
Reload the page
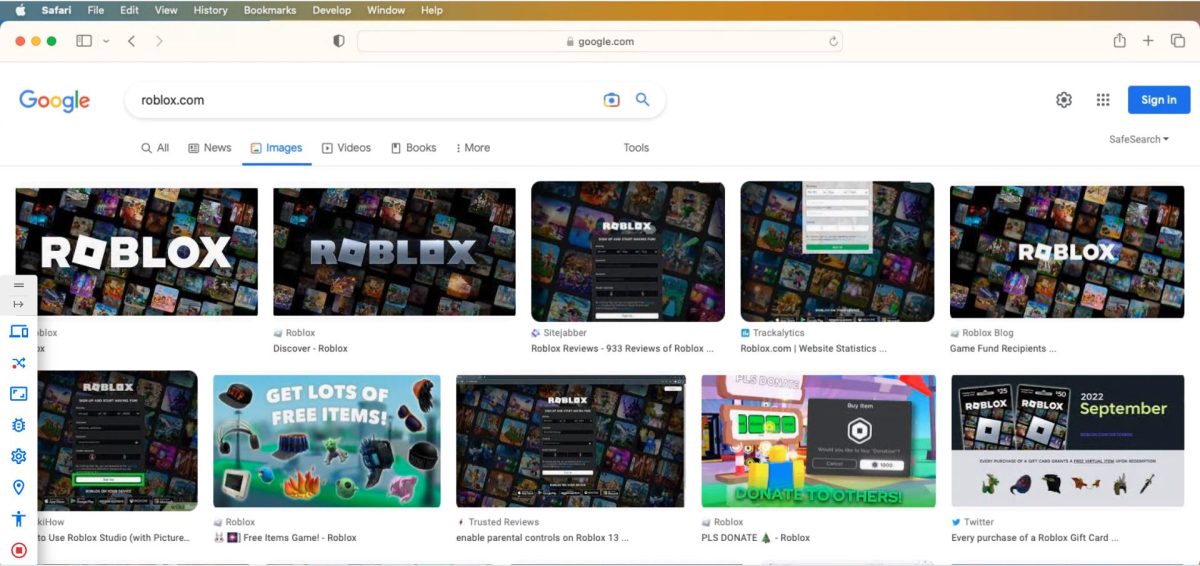[833, 41]
